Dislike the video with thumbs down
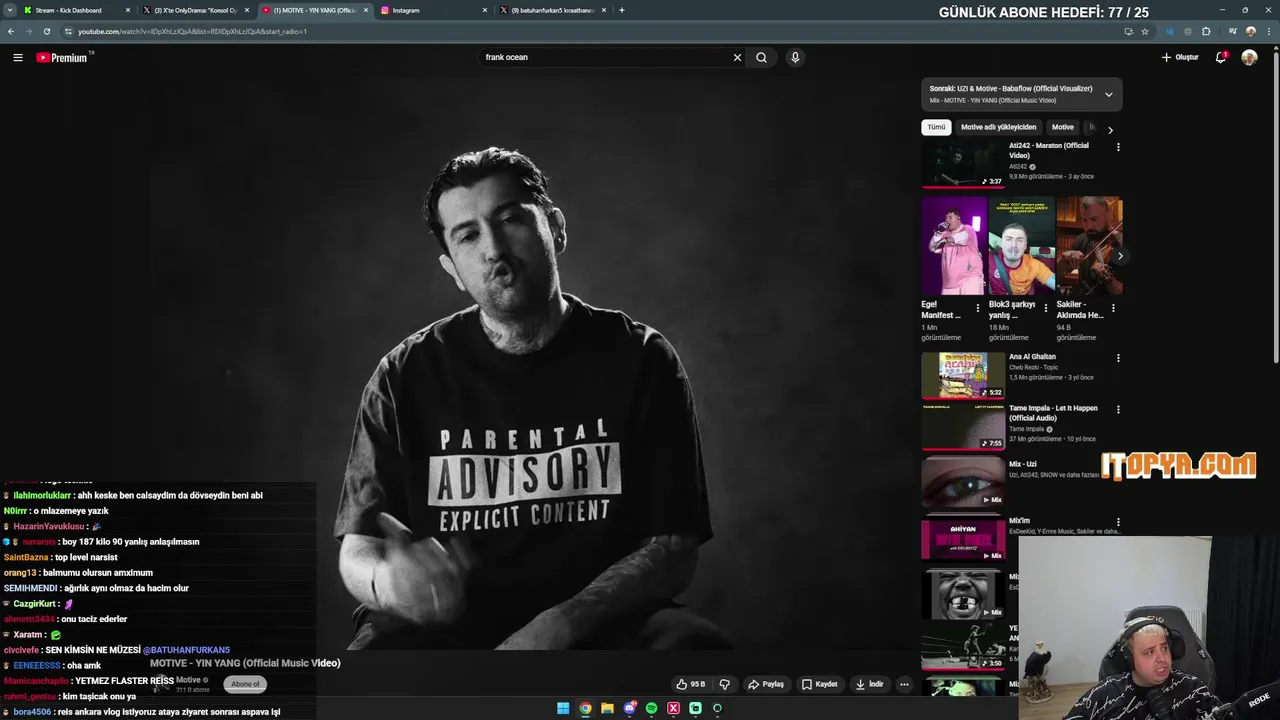 724,684
